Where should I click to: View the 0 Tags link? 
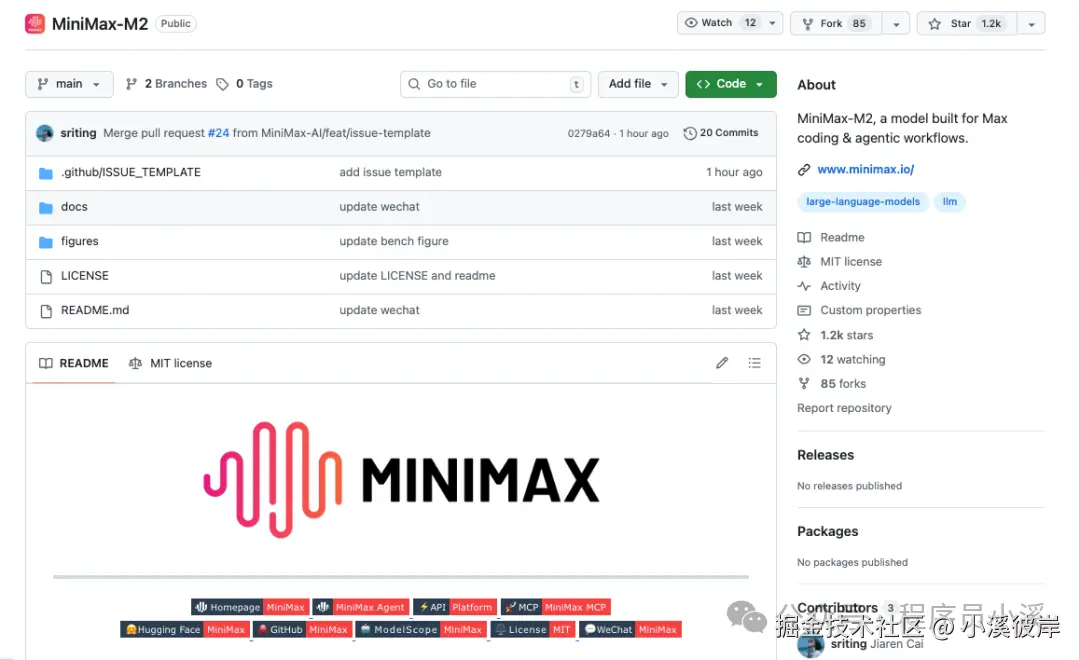(245, 83)
